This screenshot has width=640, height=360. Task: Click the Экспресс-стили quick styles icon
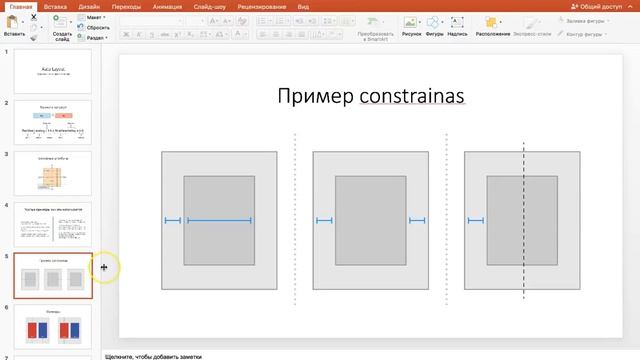pyautogui.click(x=532, y=22)
